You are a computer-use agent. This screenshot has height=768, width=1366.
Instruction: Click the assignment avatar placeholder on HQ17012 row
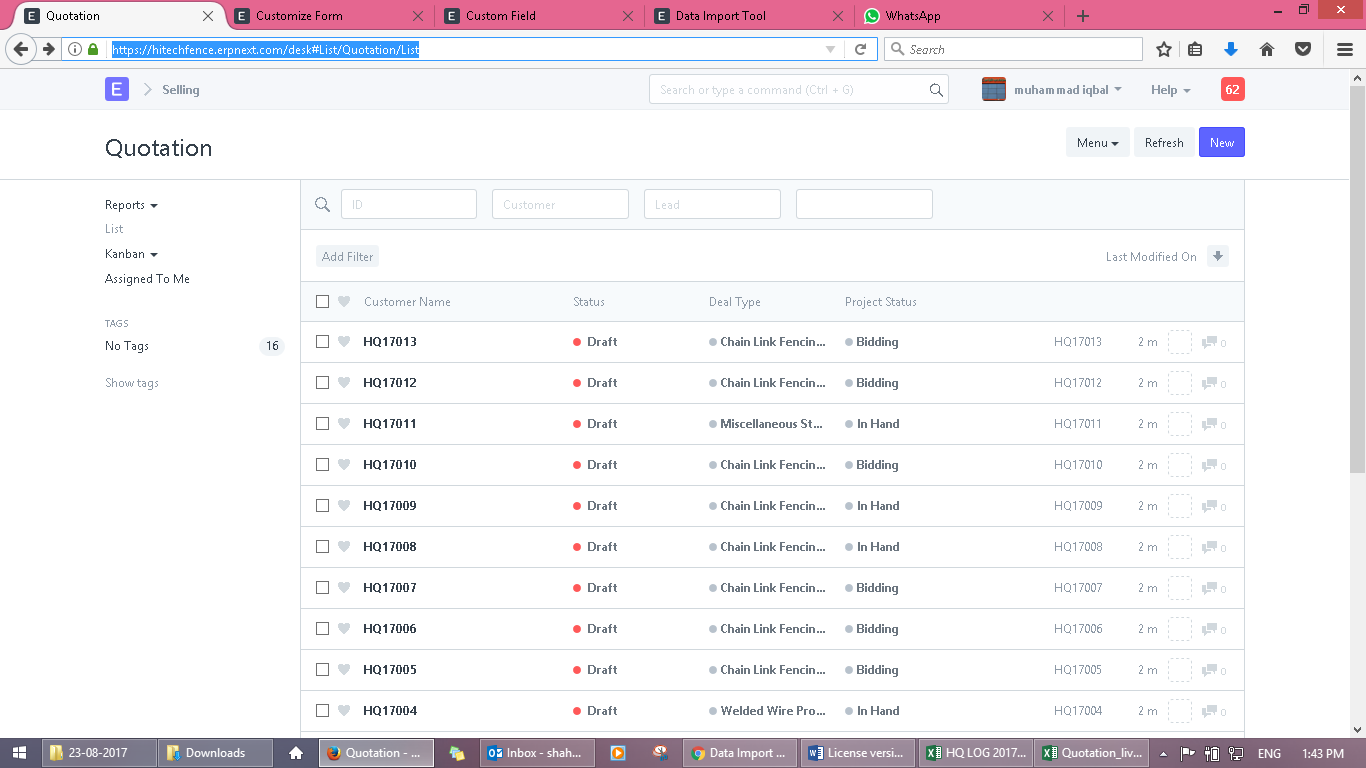tap(1180, 383)
